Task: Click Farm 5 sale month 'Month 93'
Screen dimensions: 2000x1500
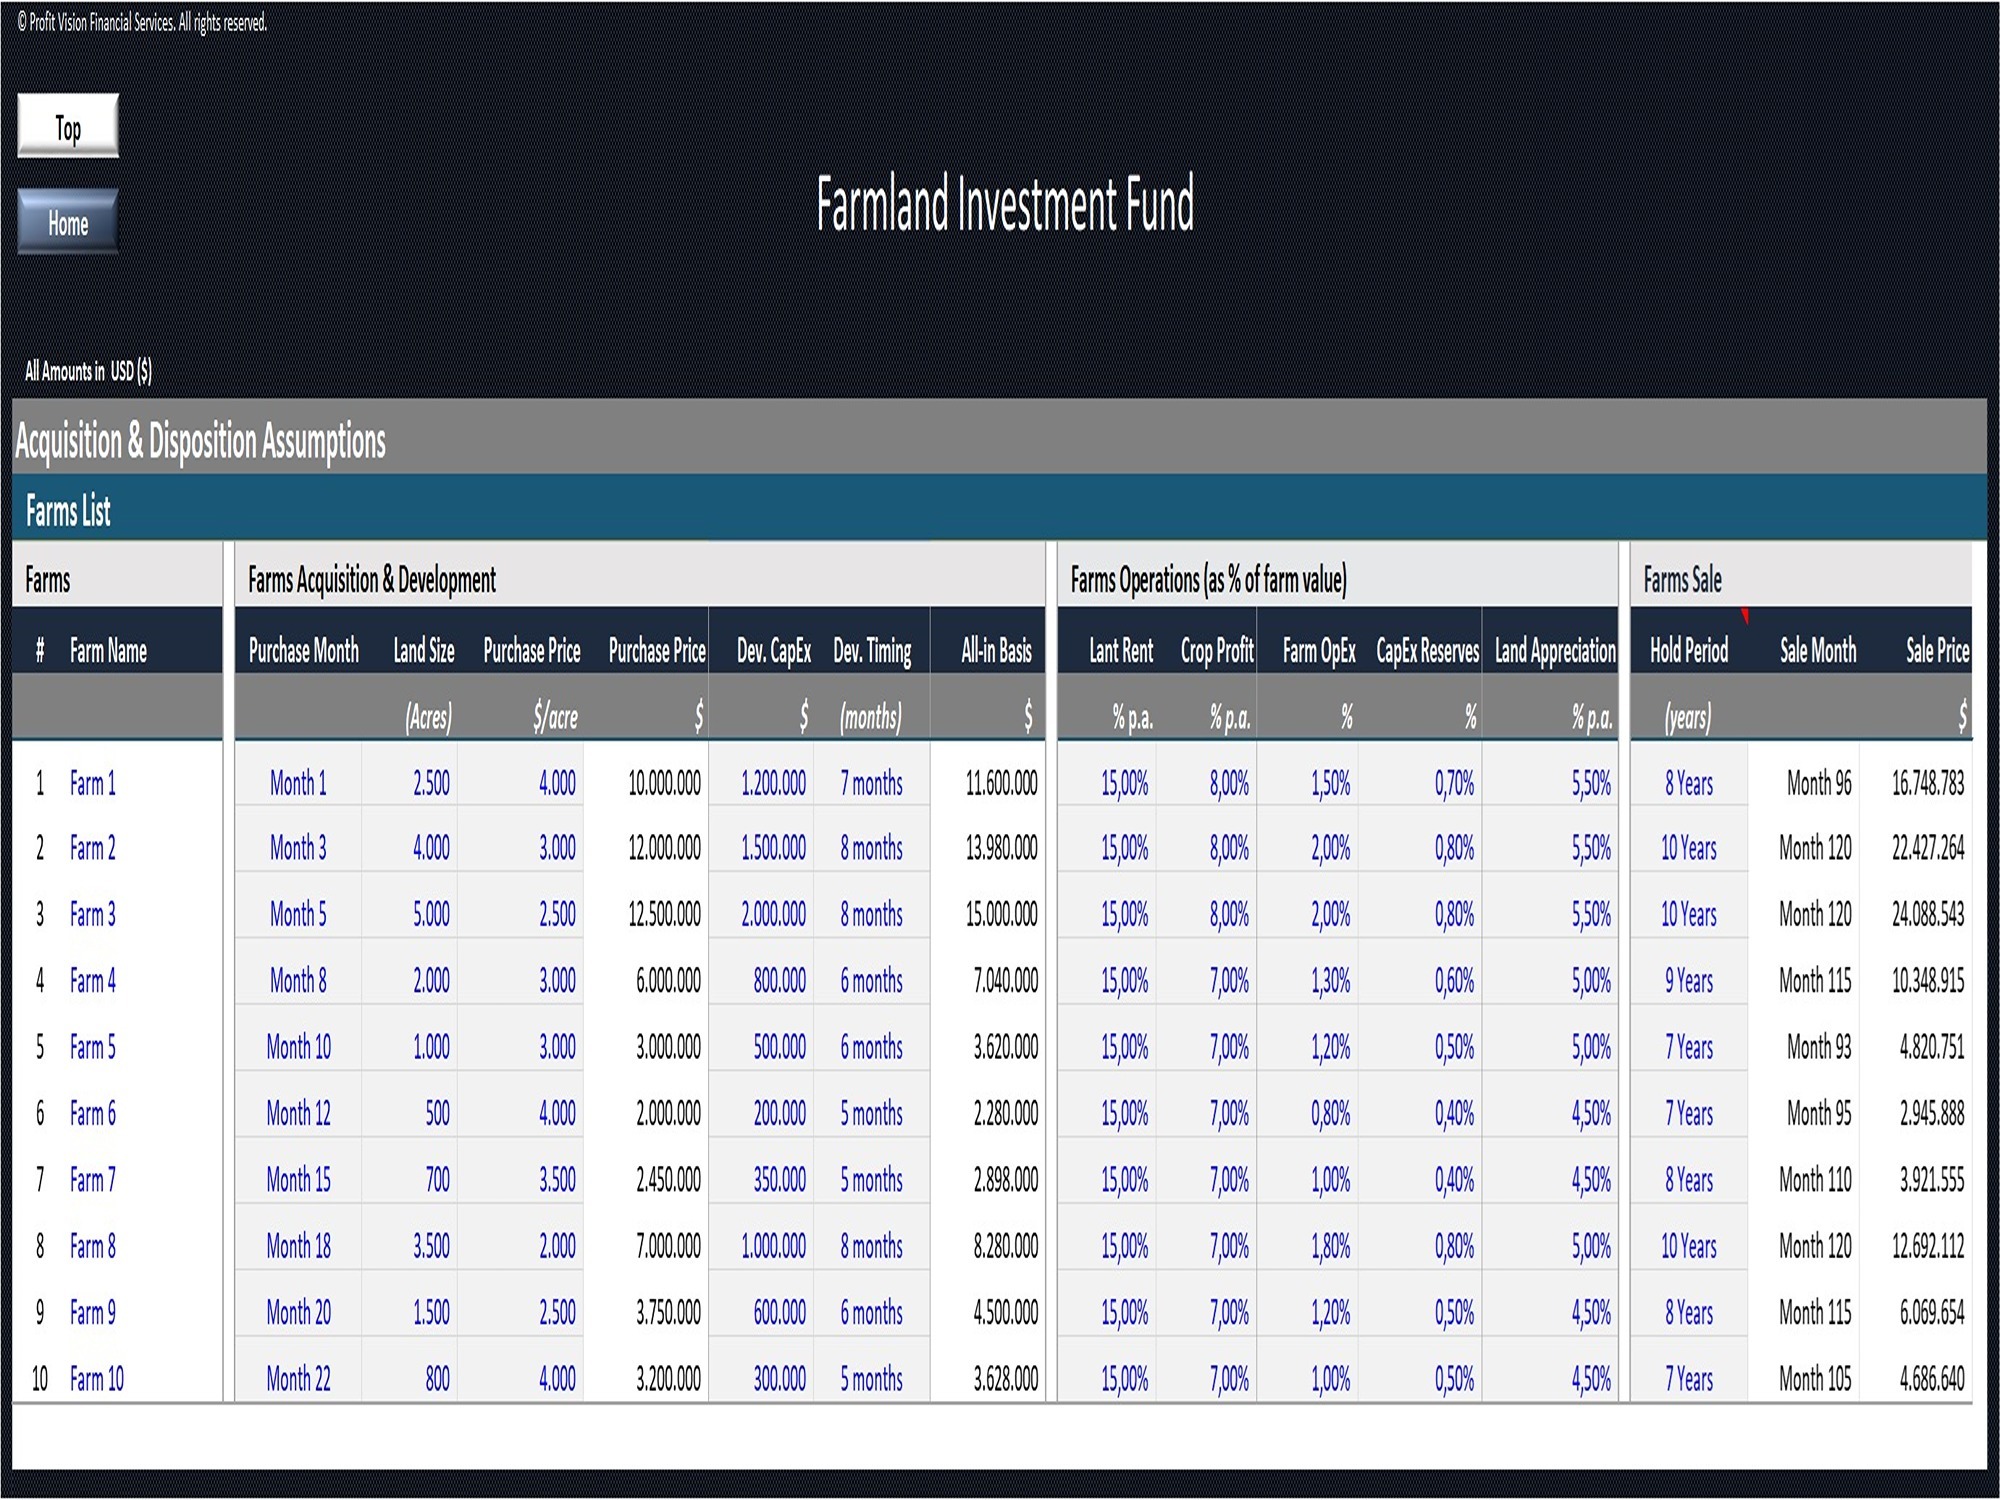Action: (1818, 1047)
